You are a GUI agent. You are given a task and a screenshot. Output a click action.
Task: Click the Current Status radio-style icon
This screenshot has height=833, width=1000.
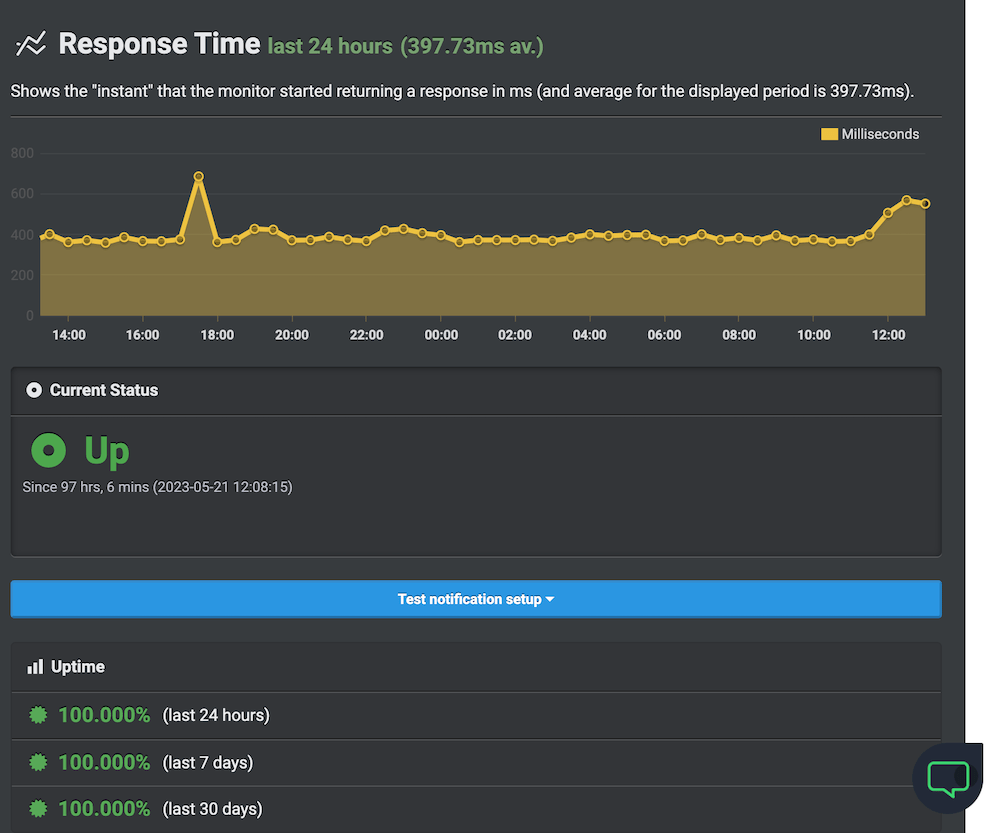34,390
